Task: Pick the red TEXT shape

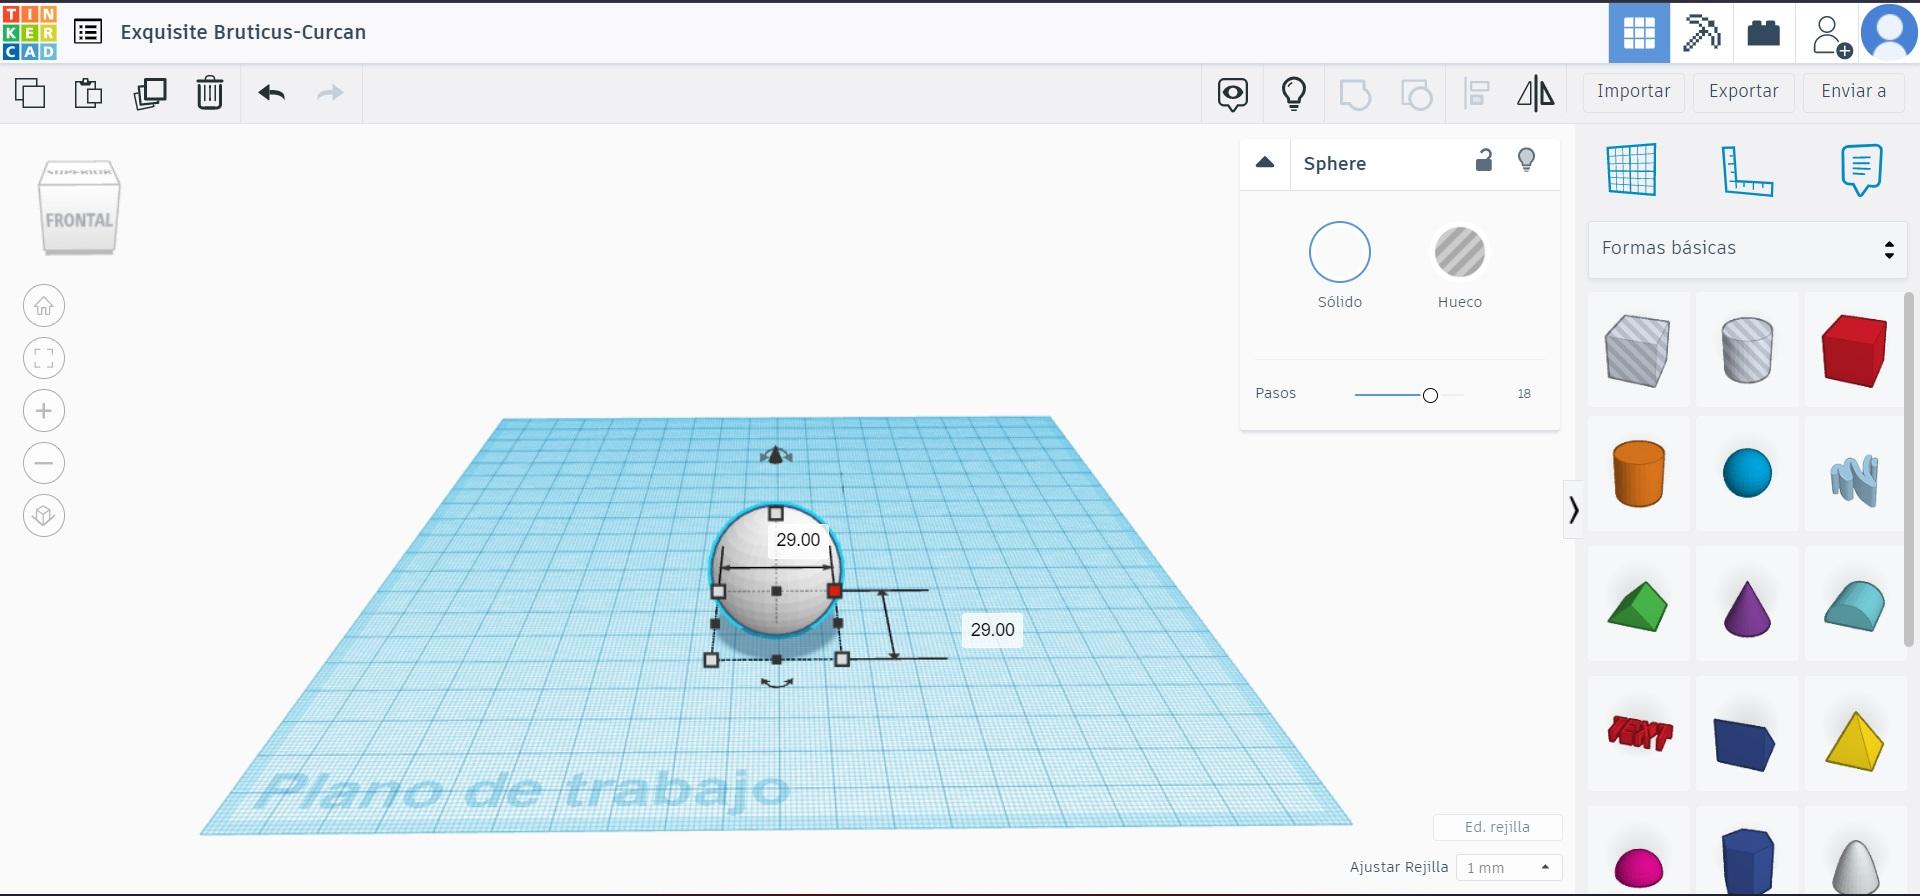Action: coord(1640,733)
